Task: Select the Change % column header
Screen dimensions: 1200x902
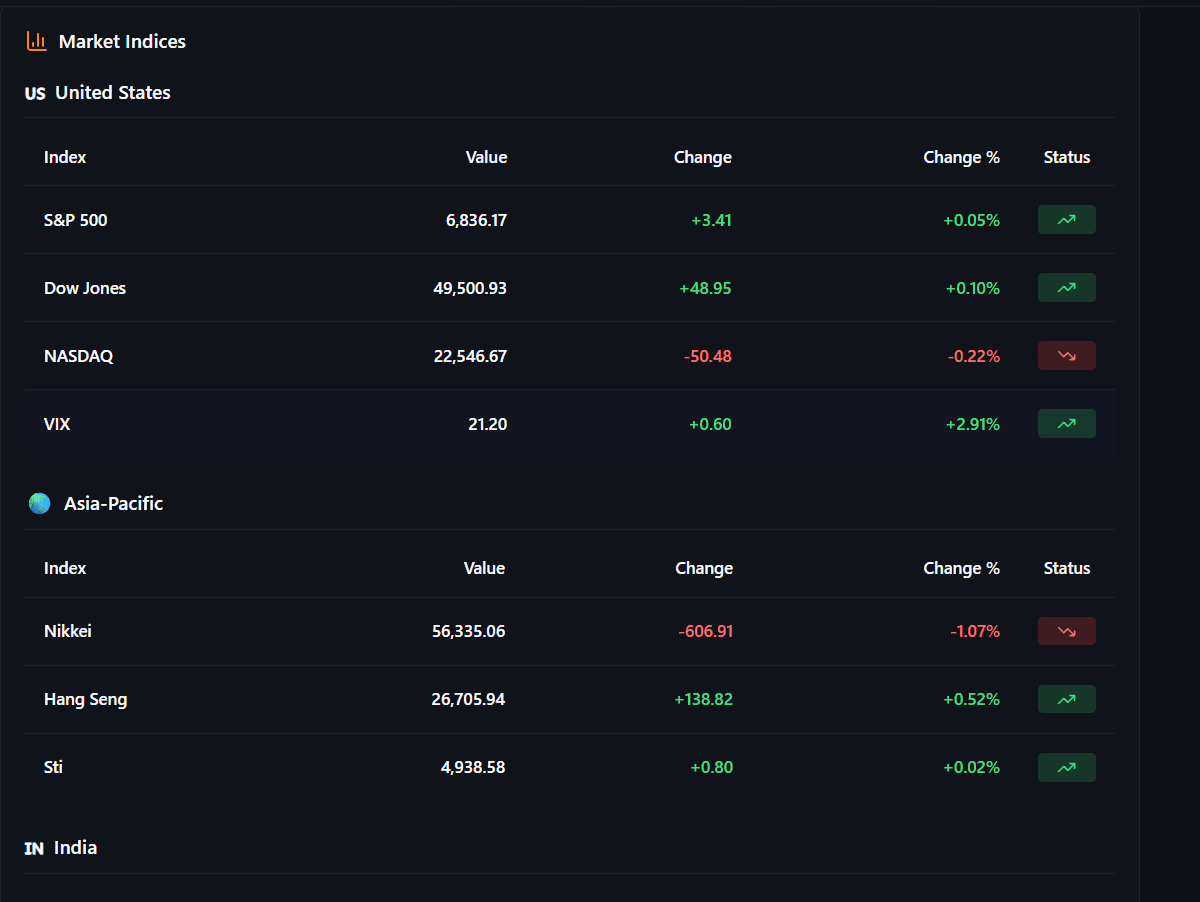Action: coord(961,157)
